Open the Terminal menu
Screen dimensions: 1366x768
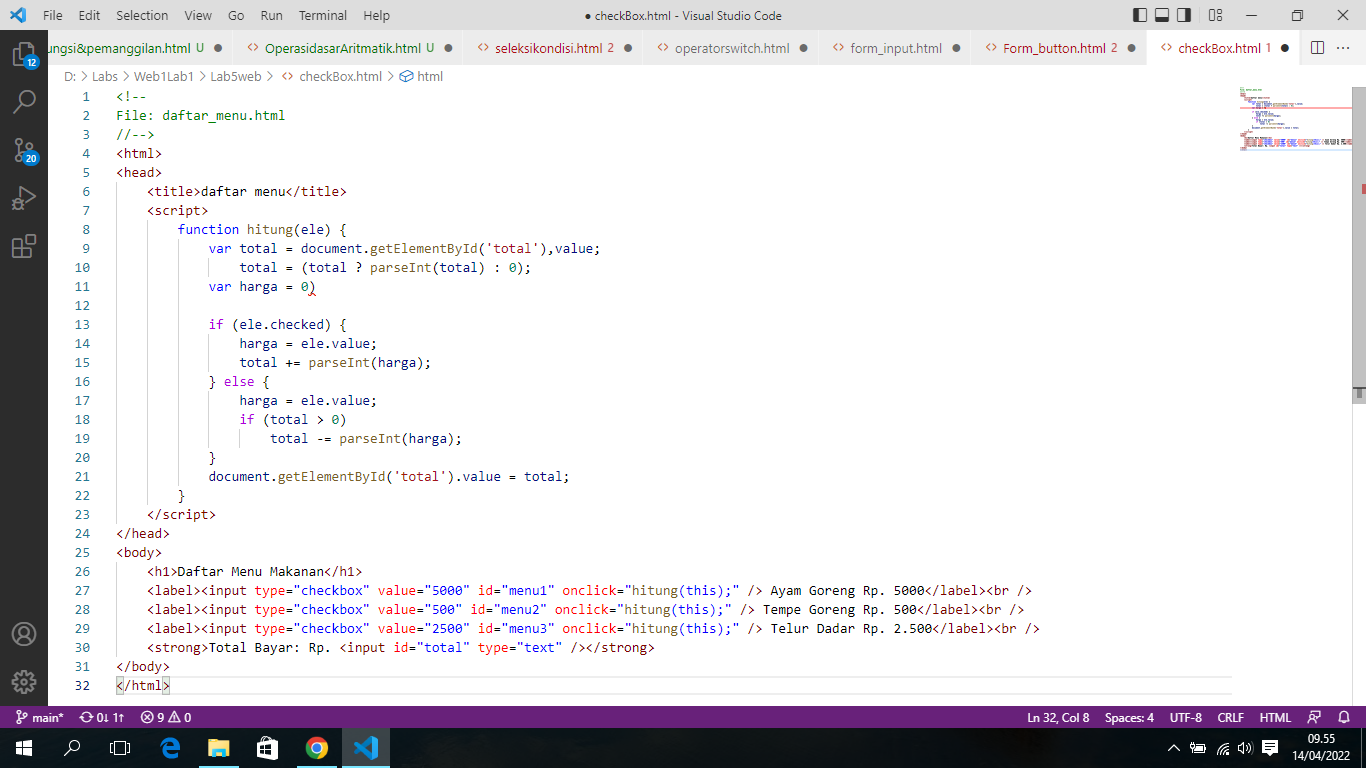tap(322, 15)
